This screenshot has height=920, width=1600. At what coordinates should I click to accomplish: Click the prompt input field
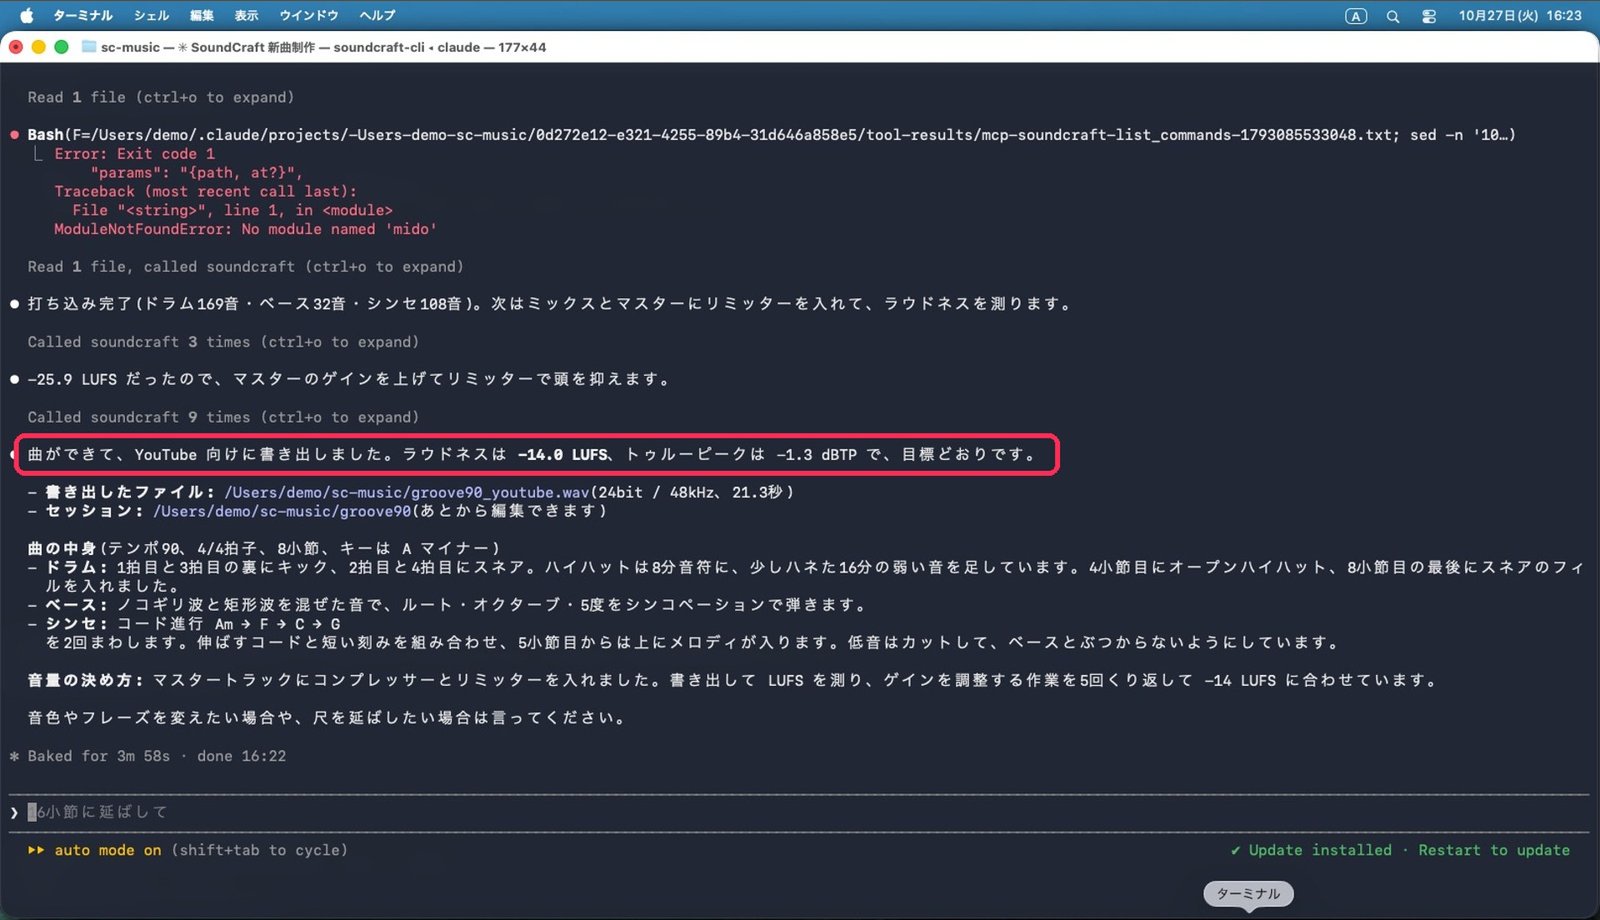tap(800, 812)
